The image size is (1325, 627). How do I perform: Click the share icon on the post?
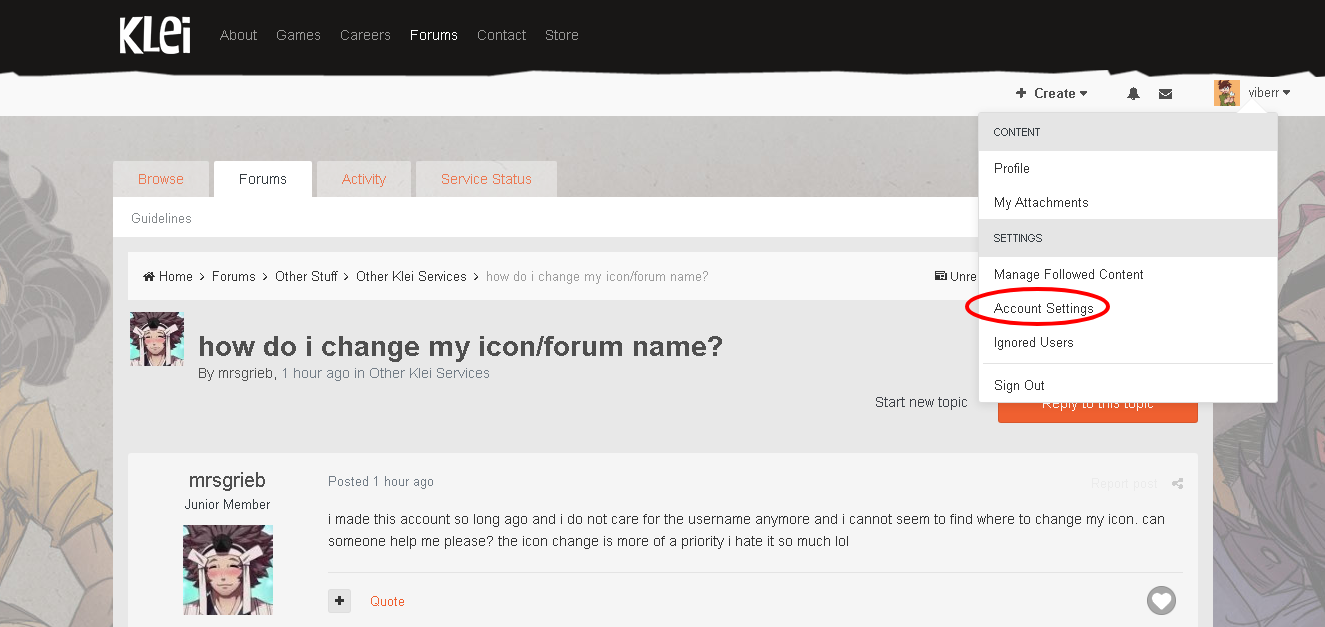(x=1177, y=484)
